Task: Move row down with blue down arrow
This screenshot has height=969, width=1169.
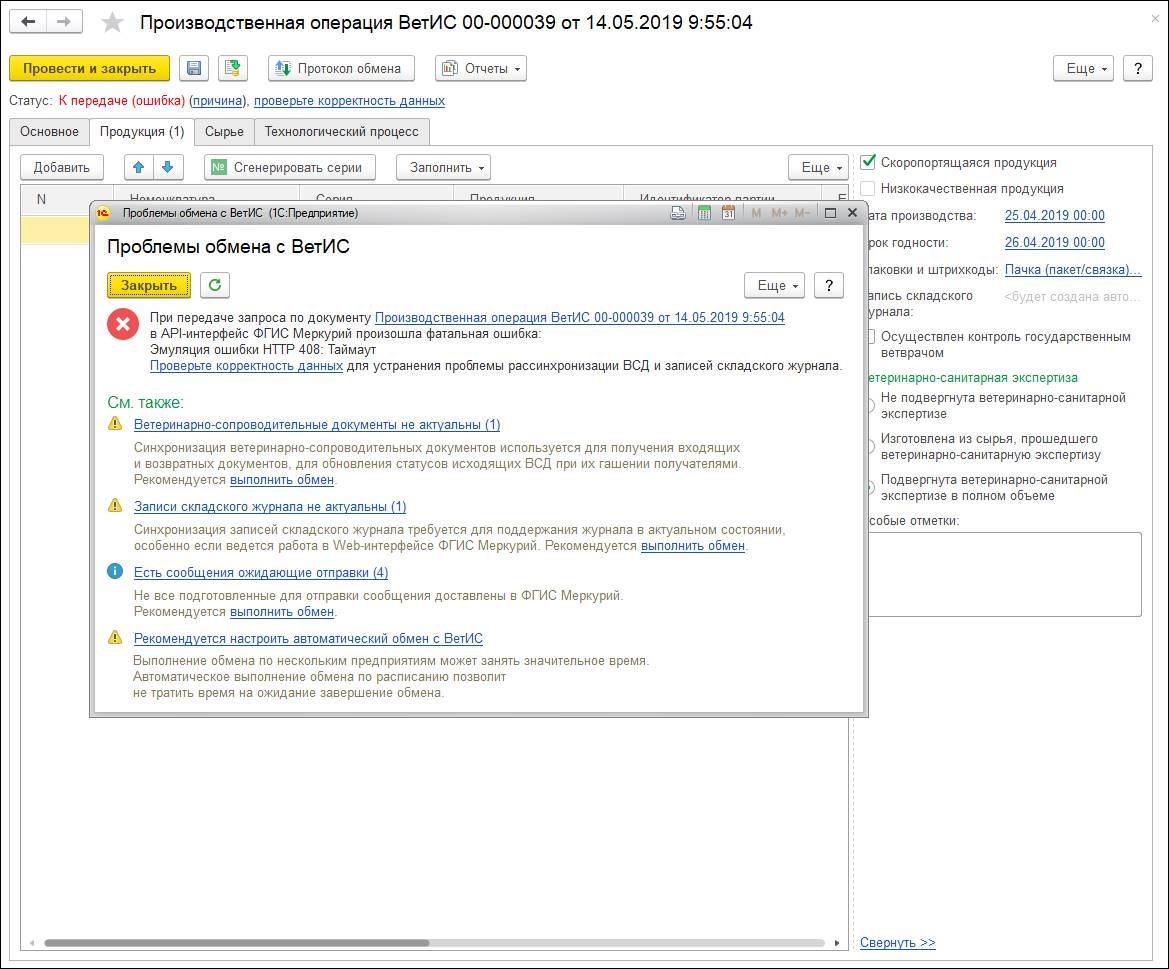Action: [168, 167]
